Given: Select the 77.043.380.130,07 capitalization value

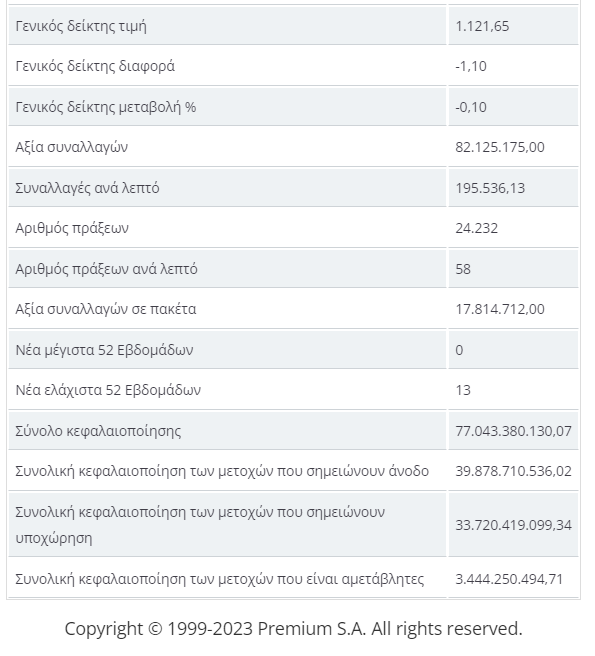Looking at the screenshot, I should (513, 431).
